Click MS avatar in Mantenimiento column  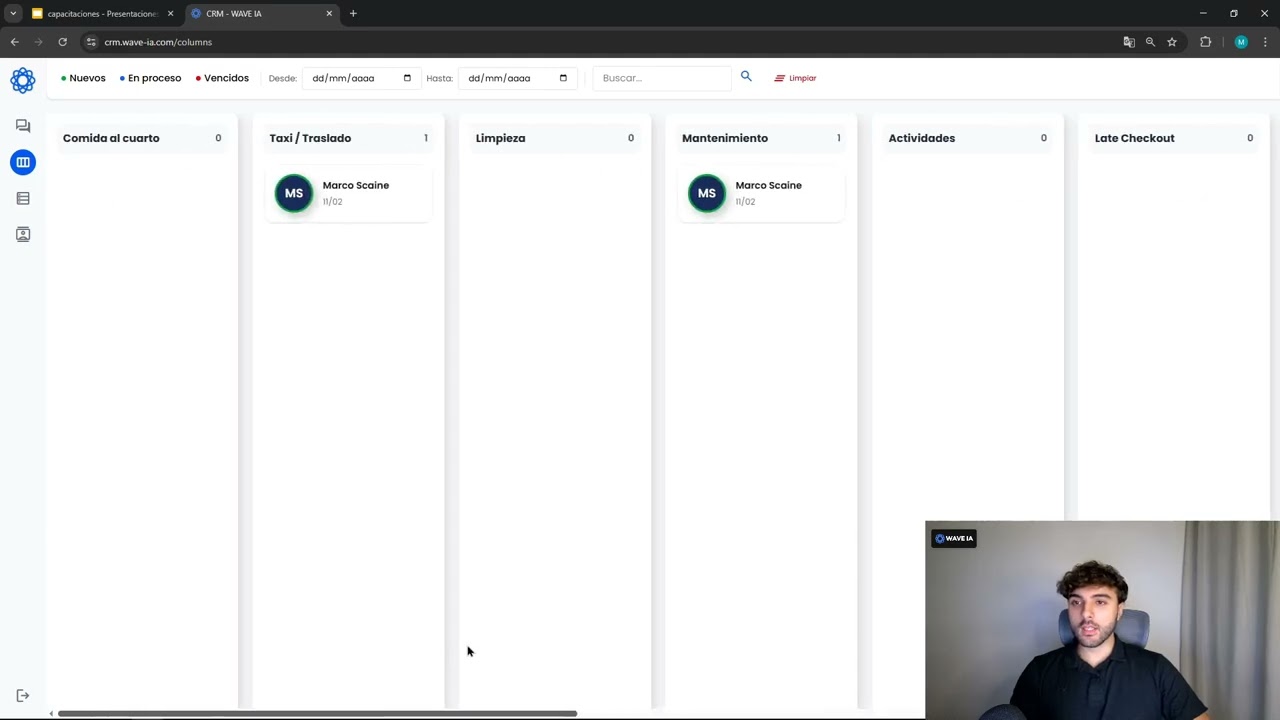707,193
